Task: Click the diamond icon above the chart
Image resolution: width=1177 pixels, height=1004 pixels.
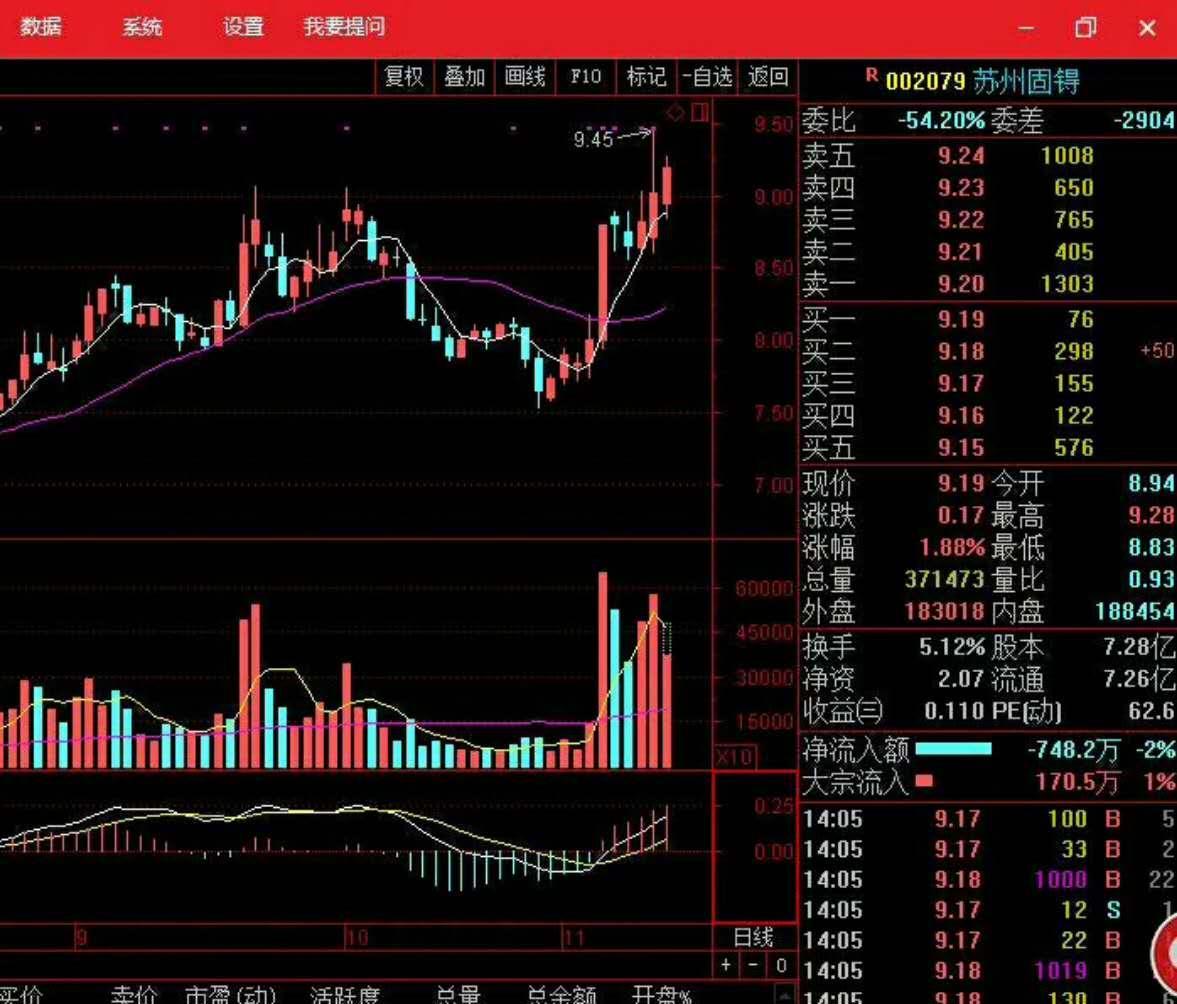Action: pos(676,113)
